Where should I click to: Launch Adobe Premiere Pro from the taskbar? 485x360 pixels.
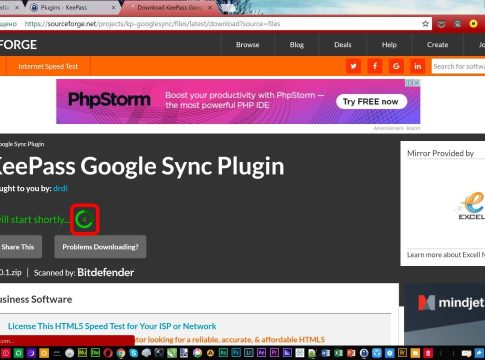pyautogui.click(x=274, y=353)
